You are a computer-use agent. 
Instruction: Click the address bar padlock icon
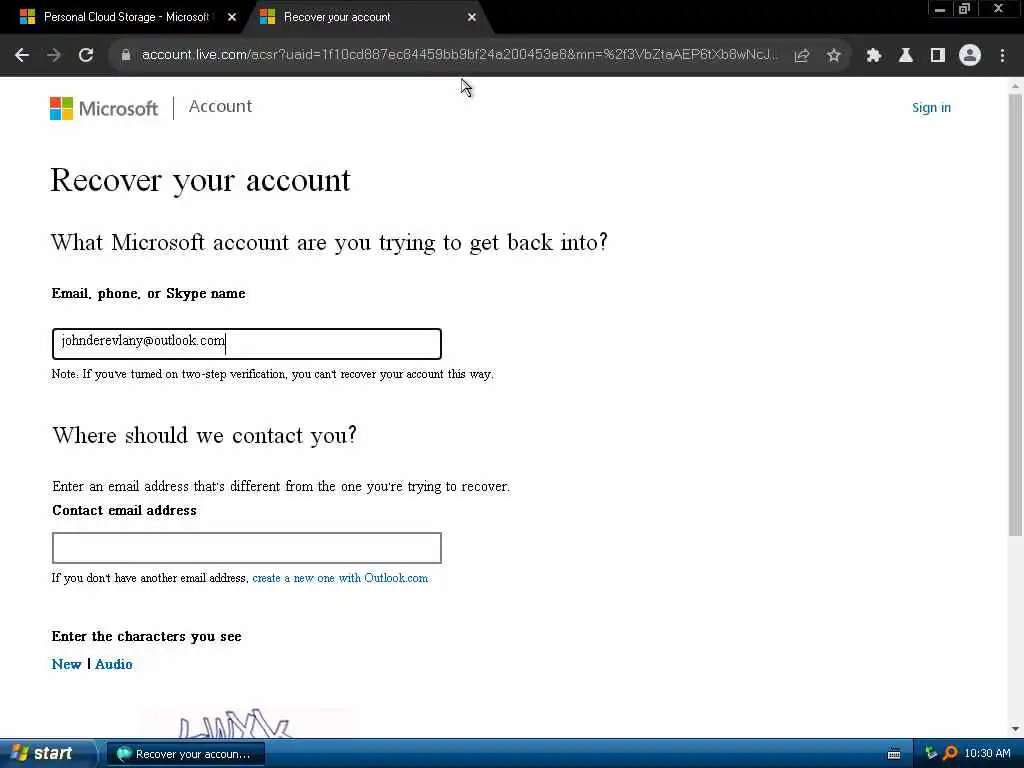(125, 56)
